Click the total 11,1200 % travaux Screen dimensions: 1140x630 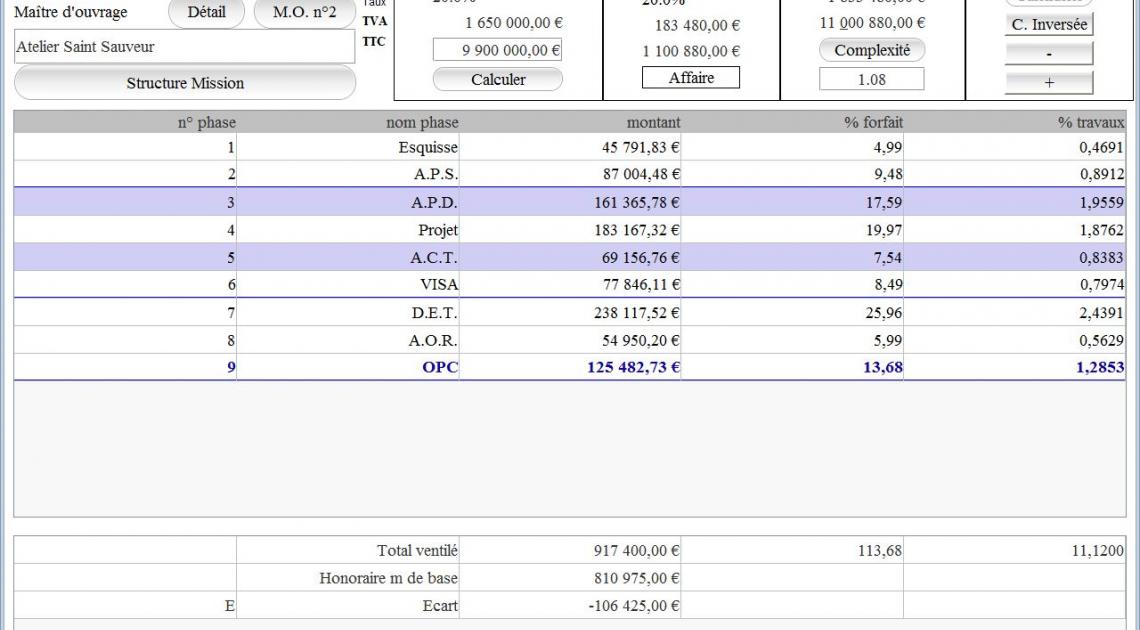tap(1098, 551)
